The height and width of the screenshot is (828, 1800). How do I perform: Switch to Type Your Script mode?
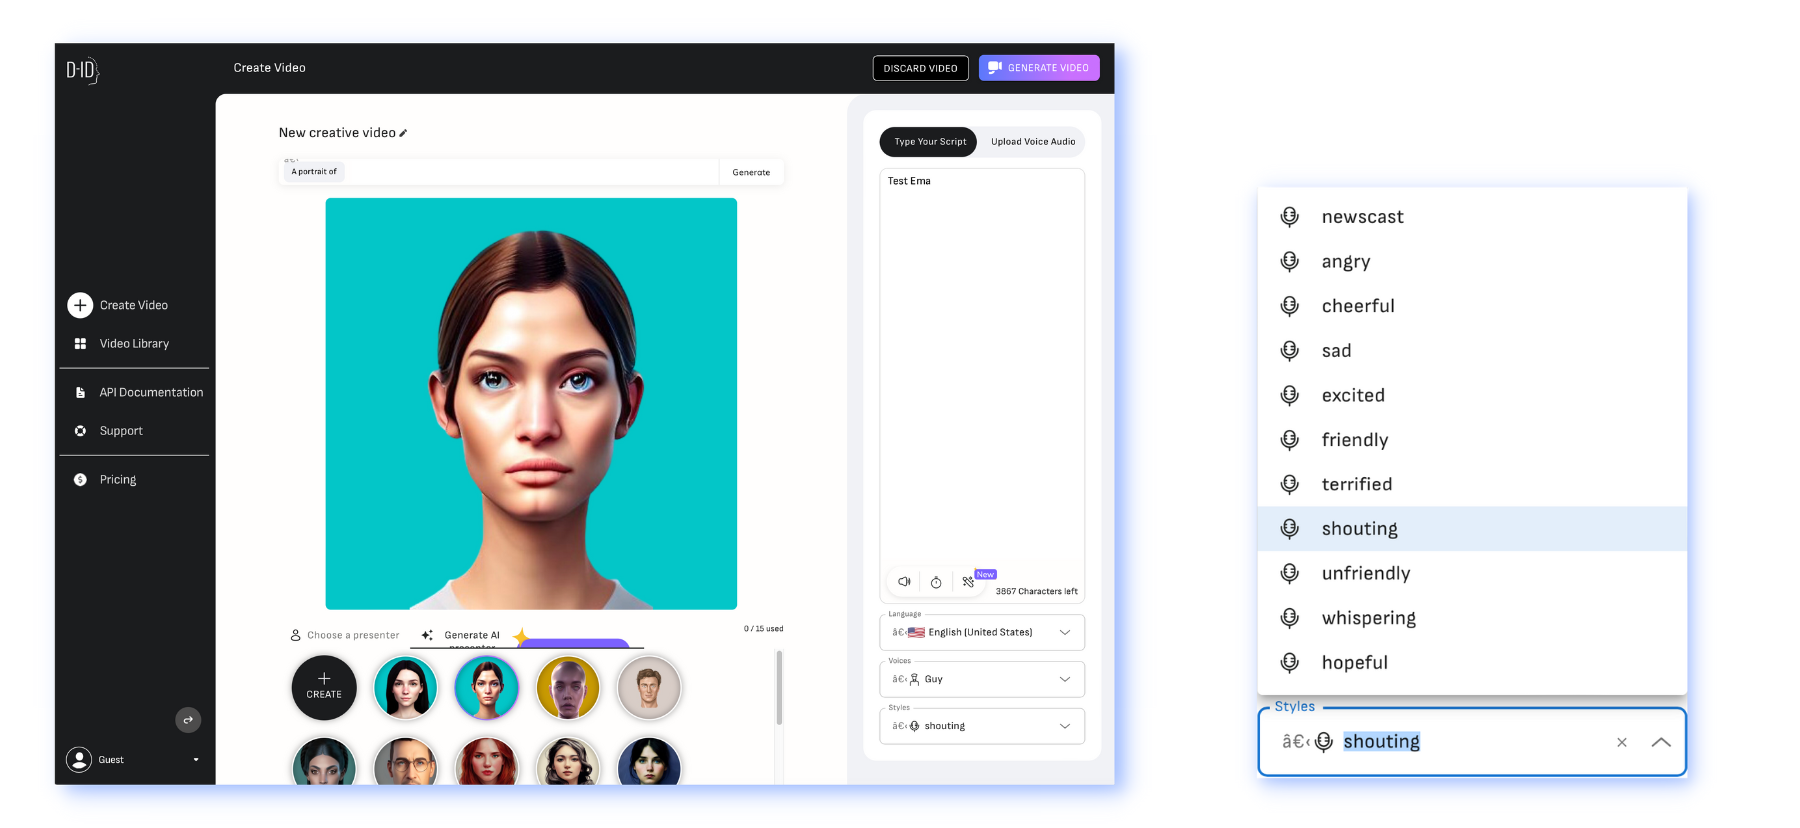(929, 142)
